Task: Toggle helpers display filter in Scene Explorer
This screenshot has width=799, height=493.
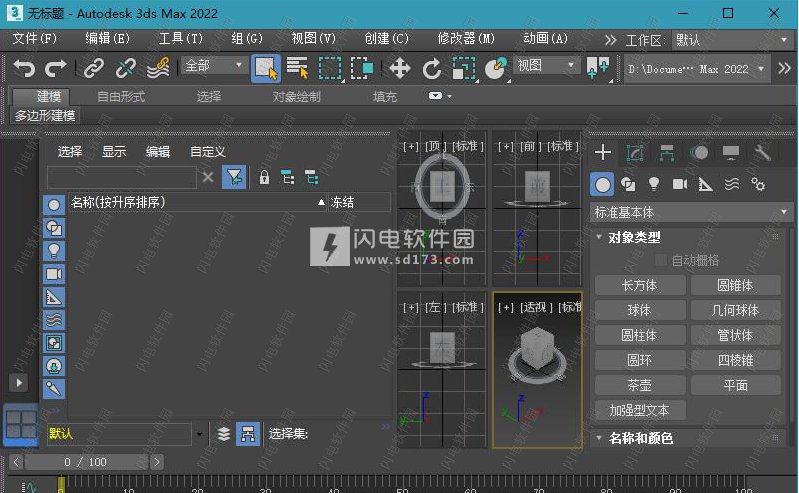Action: [54, 297]
